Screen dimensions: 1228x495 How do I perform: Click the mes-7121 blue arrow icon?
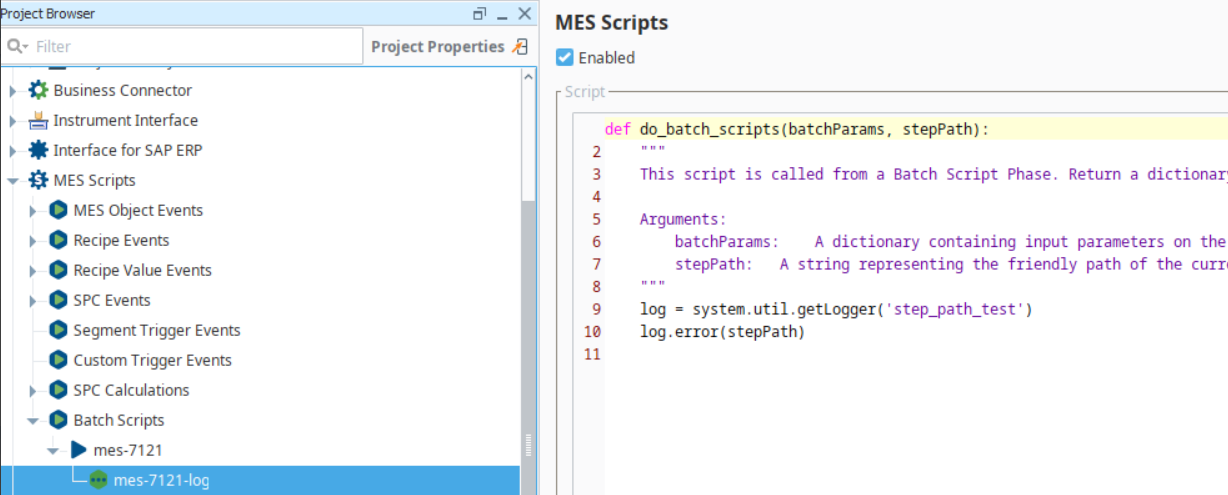click(78, 450)
